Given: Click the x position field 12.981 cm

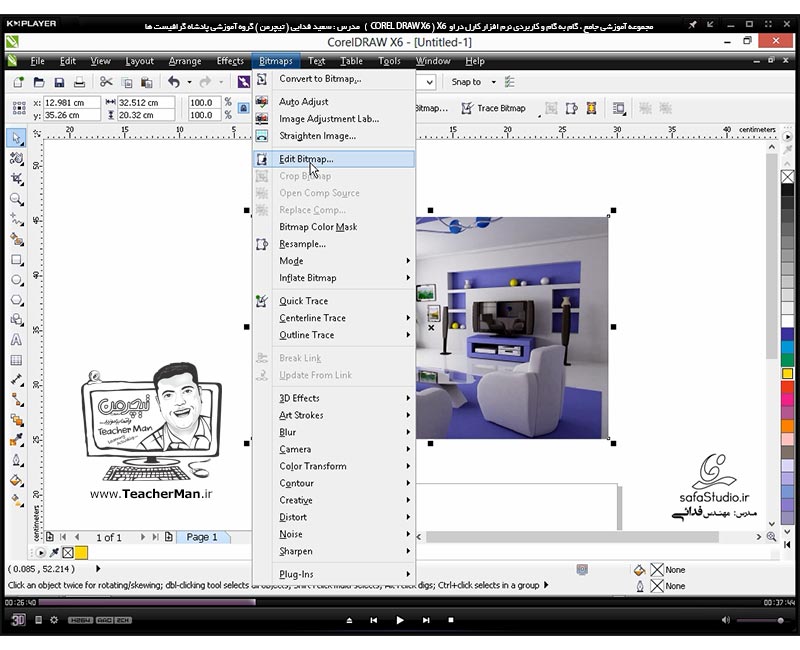Looking at the screenshot, I should tap(71, 103).
